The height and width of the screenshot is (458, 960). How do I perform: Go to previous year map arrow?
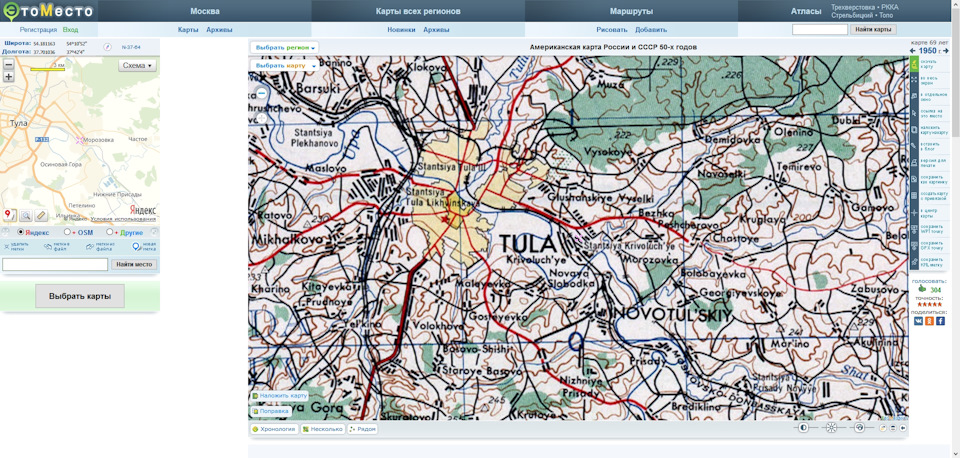pos(913,51)
